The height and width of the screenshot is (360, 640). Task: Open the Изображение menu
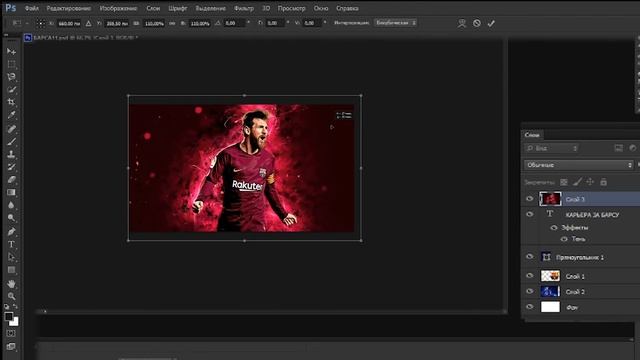[118, 8]
